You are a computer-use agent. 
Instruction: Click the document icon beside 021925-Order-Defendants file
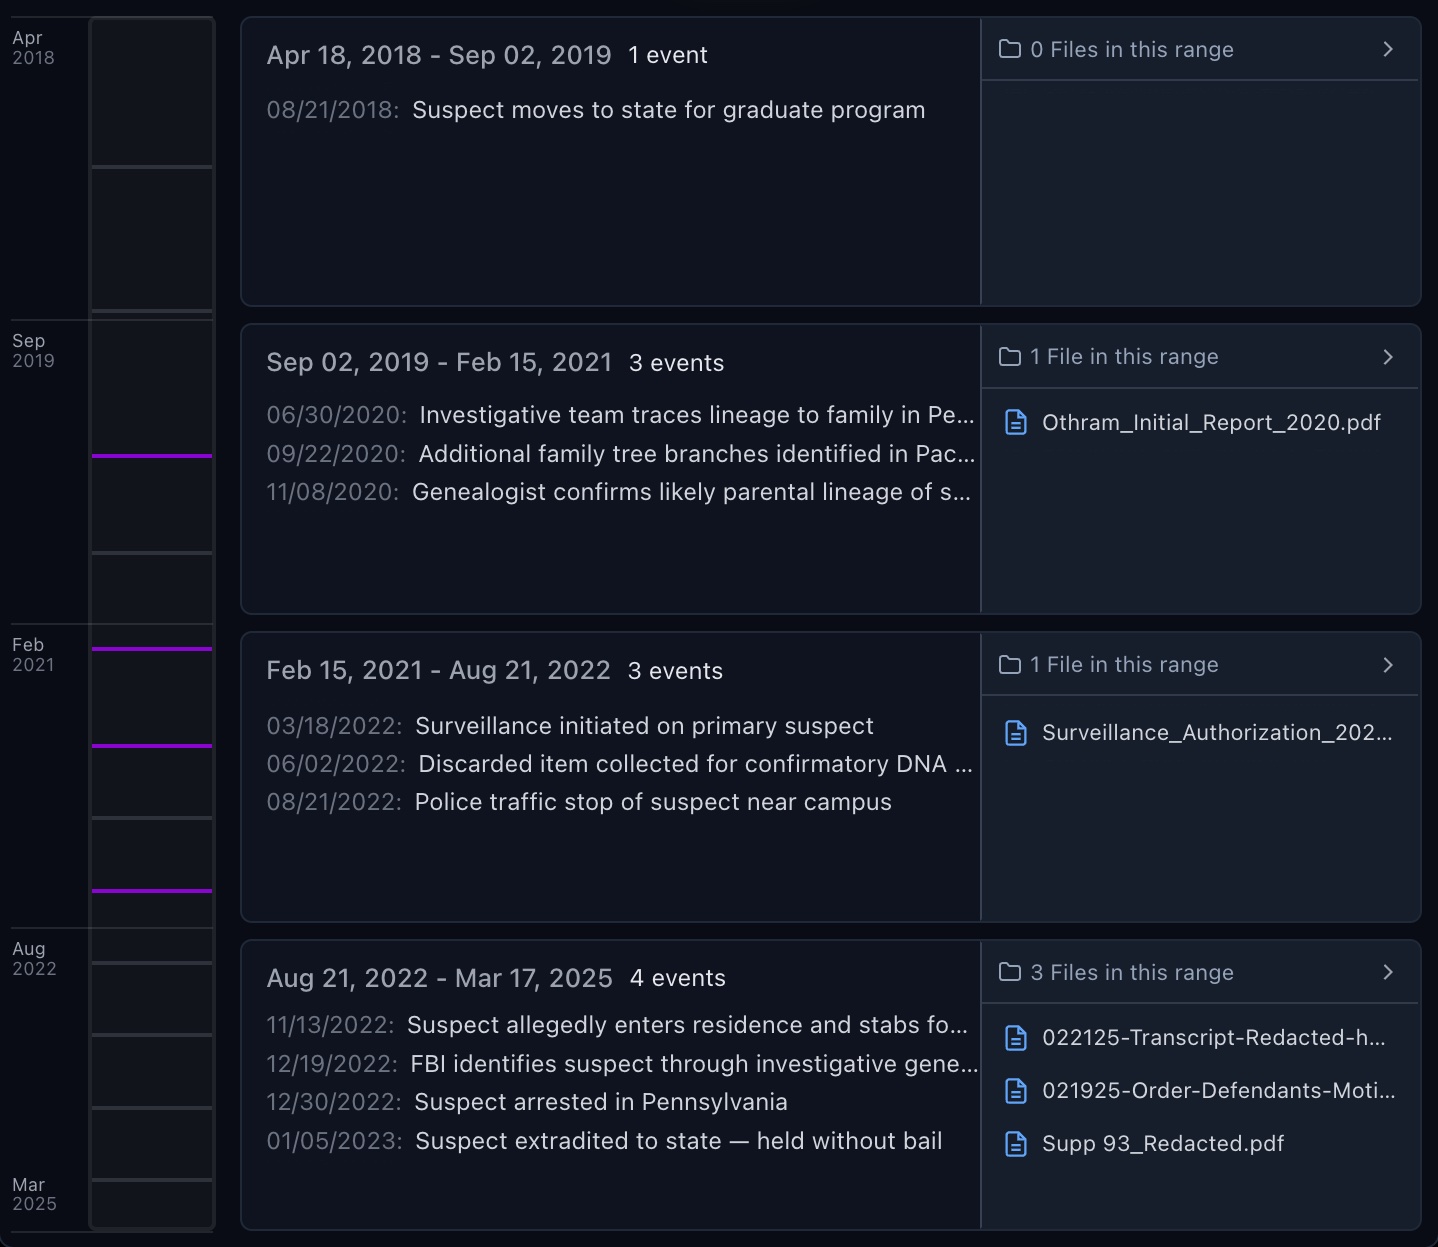click(1015, 1091)
